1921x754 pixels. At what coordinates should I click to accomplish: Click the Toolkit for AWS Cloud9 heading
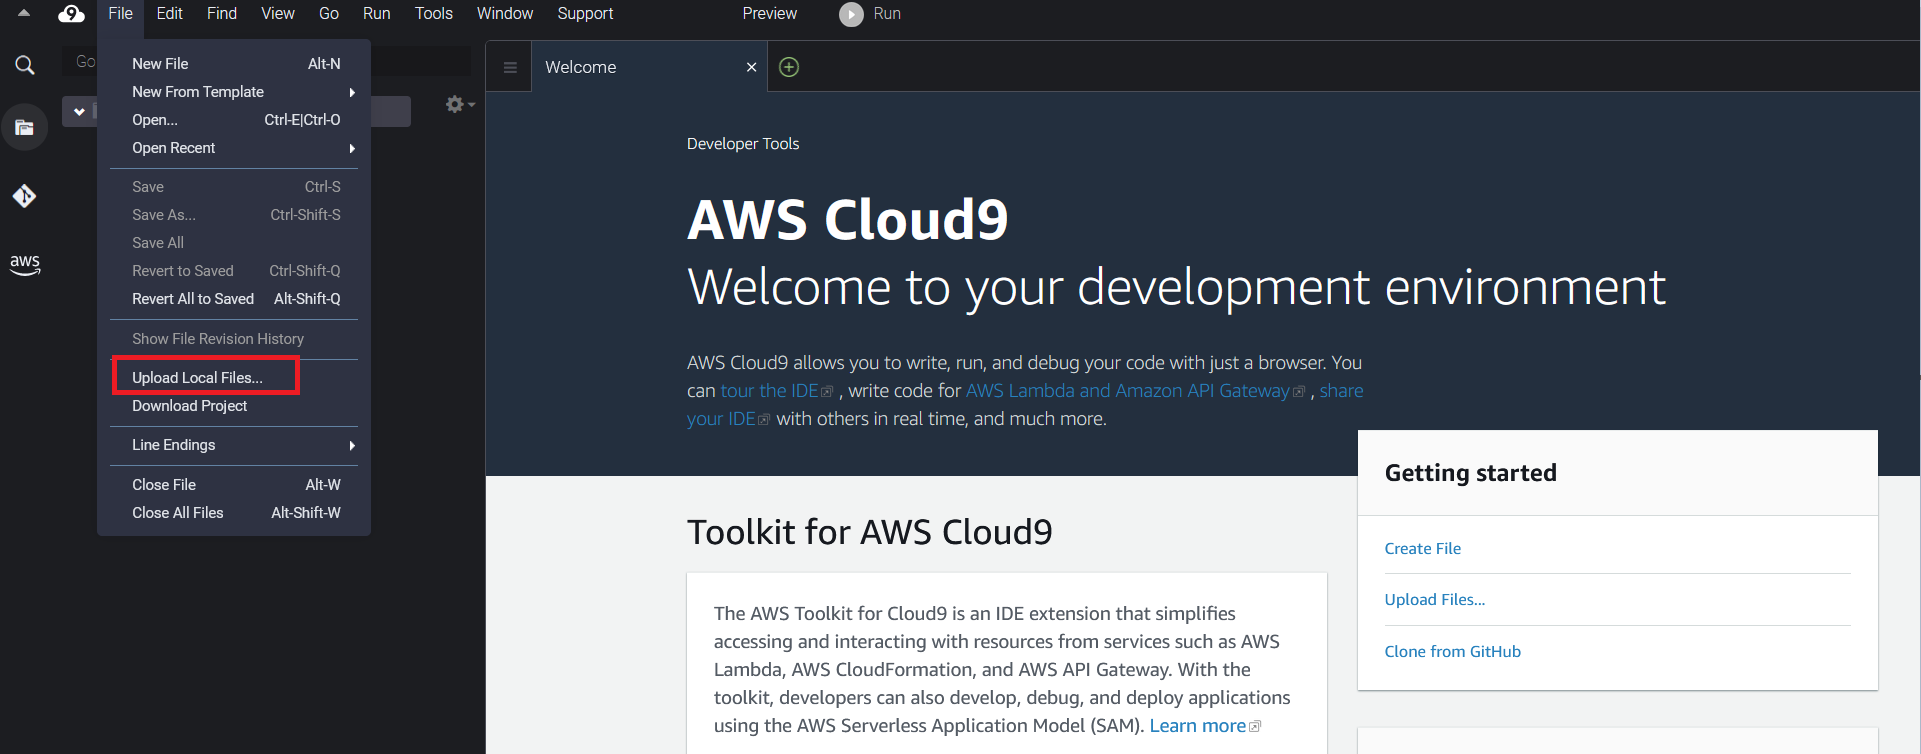click(x=869, y=531)
